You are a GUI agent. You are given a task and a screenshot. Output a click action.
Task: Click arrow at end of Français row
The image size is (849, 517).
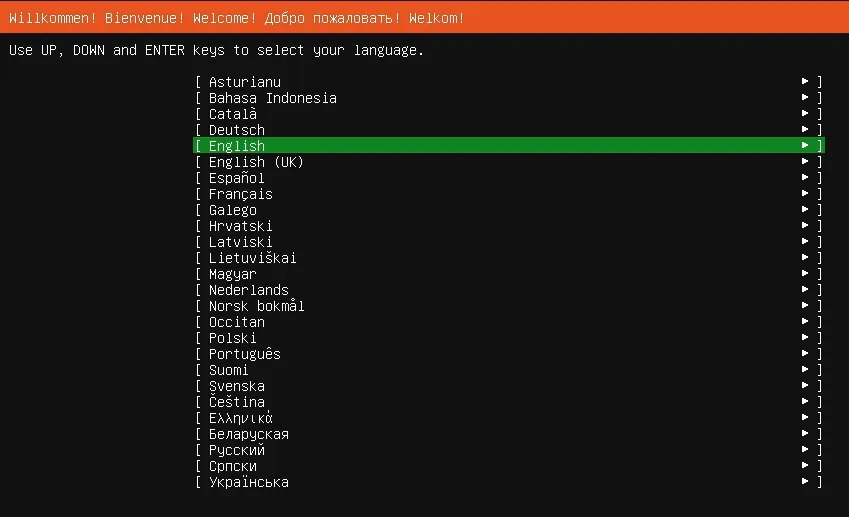(x=805, y=193)
